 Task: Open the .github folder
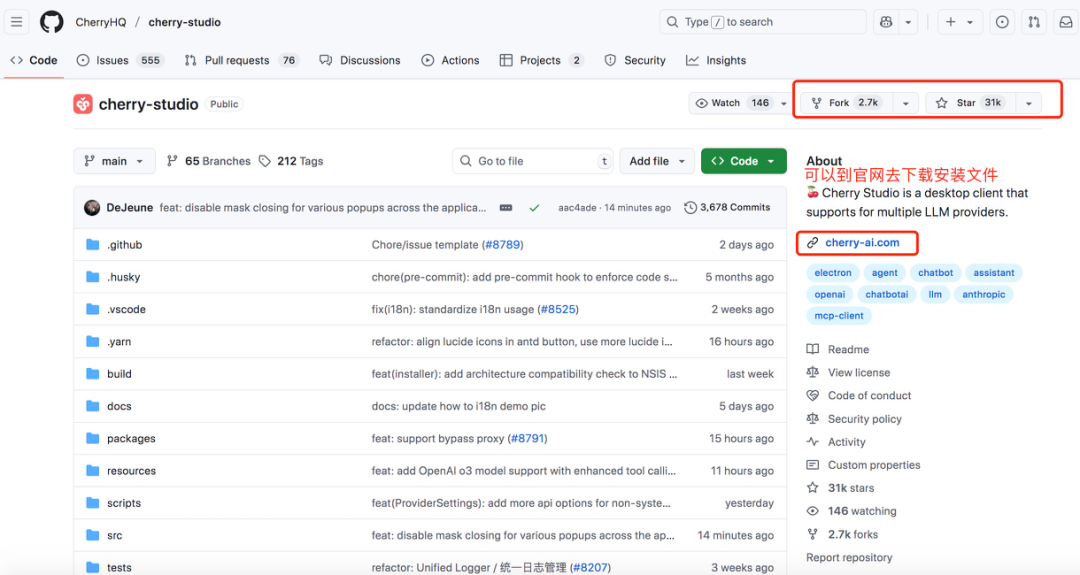click(x=124, y=244)
